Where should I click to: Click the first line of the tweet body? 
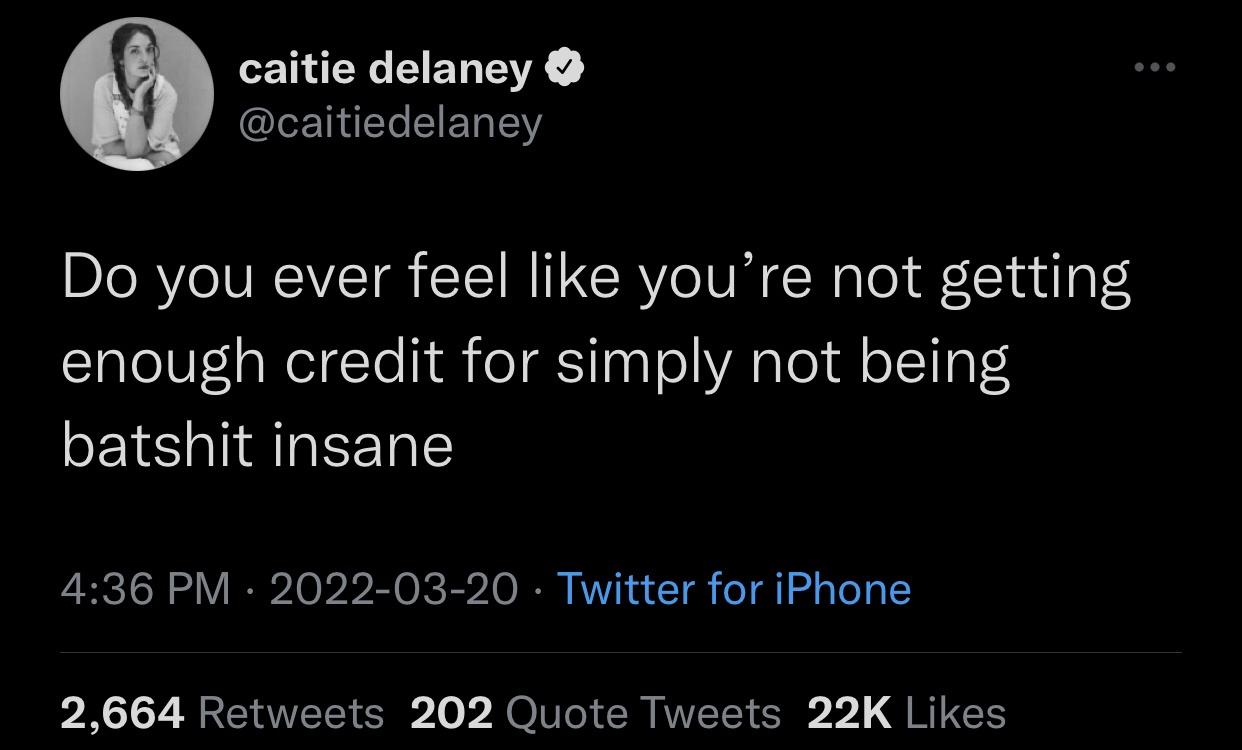tap(595, 278)
